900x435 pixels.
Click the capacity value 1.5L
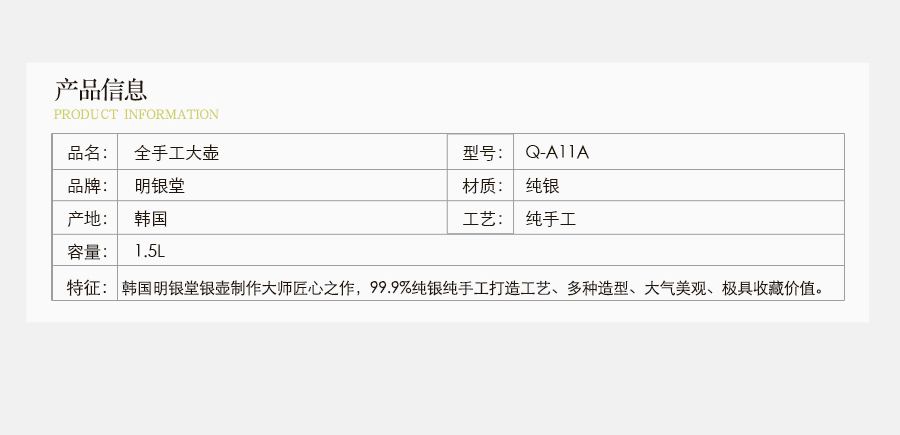(x=148, y=251)
